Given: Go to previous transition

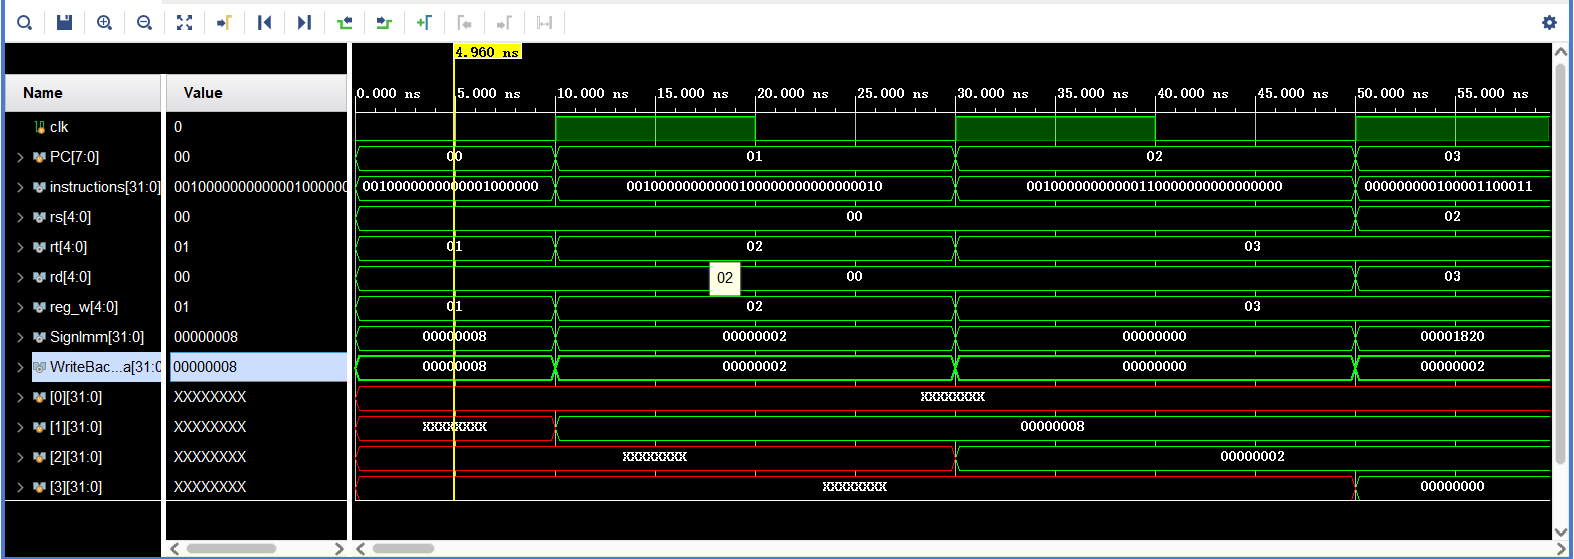Looking at the screenshot, I should pos(344,22).
